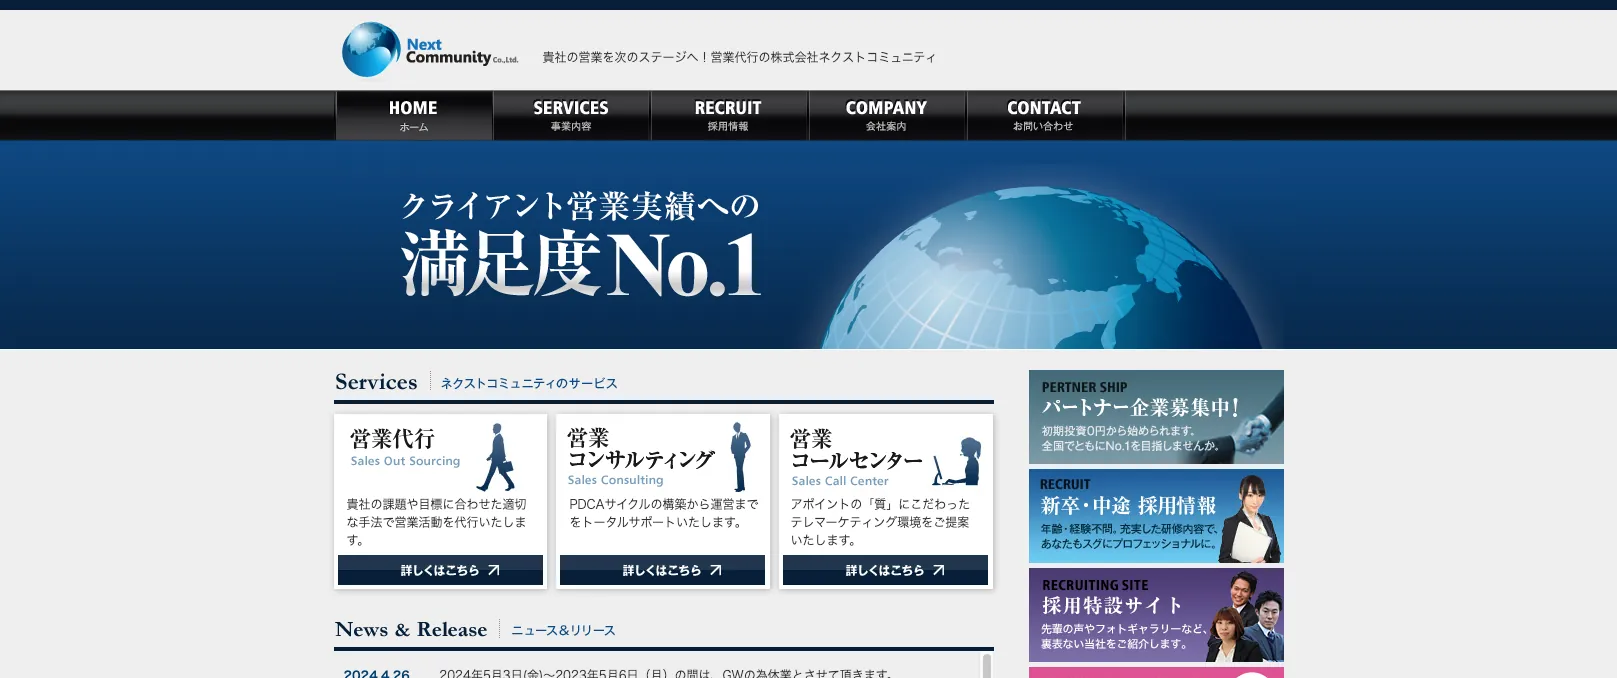Click the 営業コンサルティング standing businessman icon

tap(739, 456)
